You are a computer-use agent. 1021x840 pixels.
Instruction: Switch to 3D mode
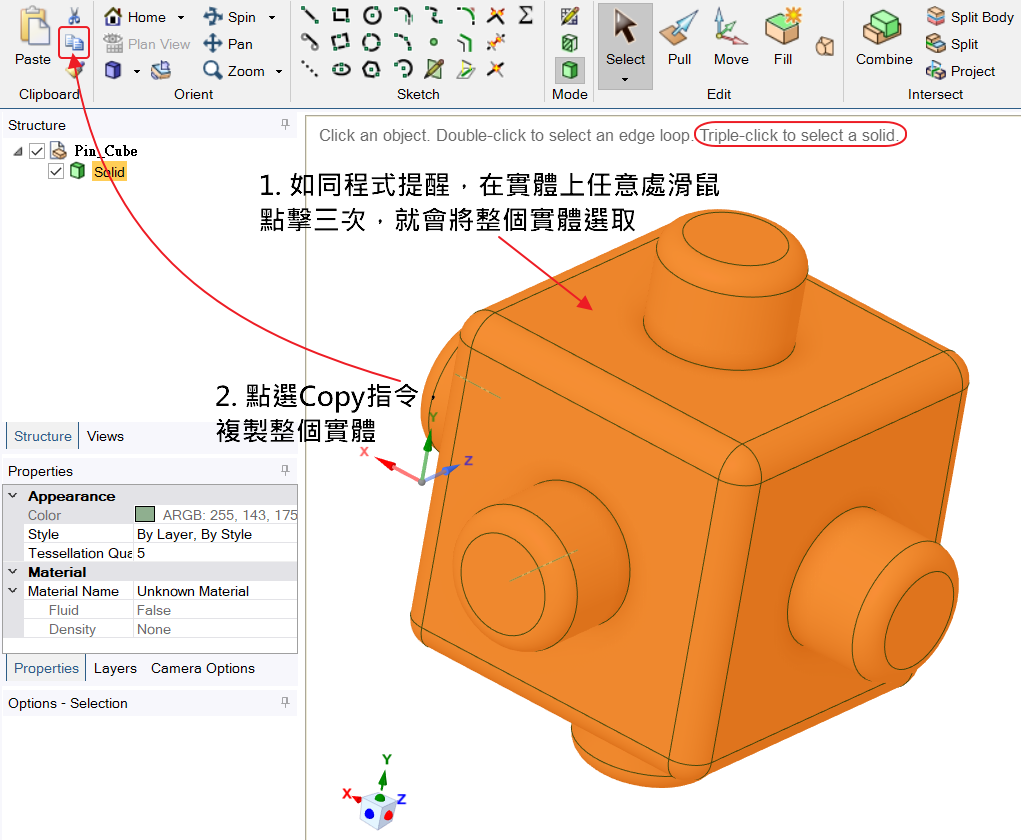pyautogui.click(x=570, y=70)
